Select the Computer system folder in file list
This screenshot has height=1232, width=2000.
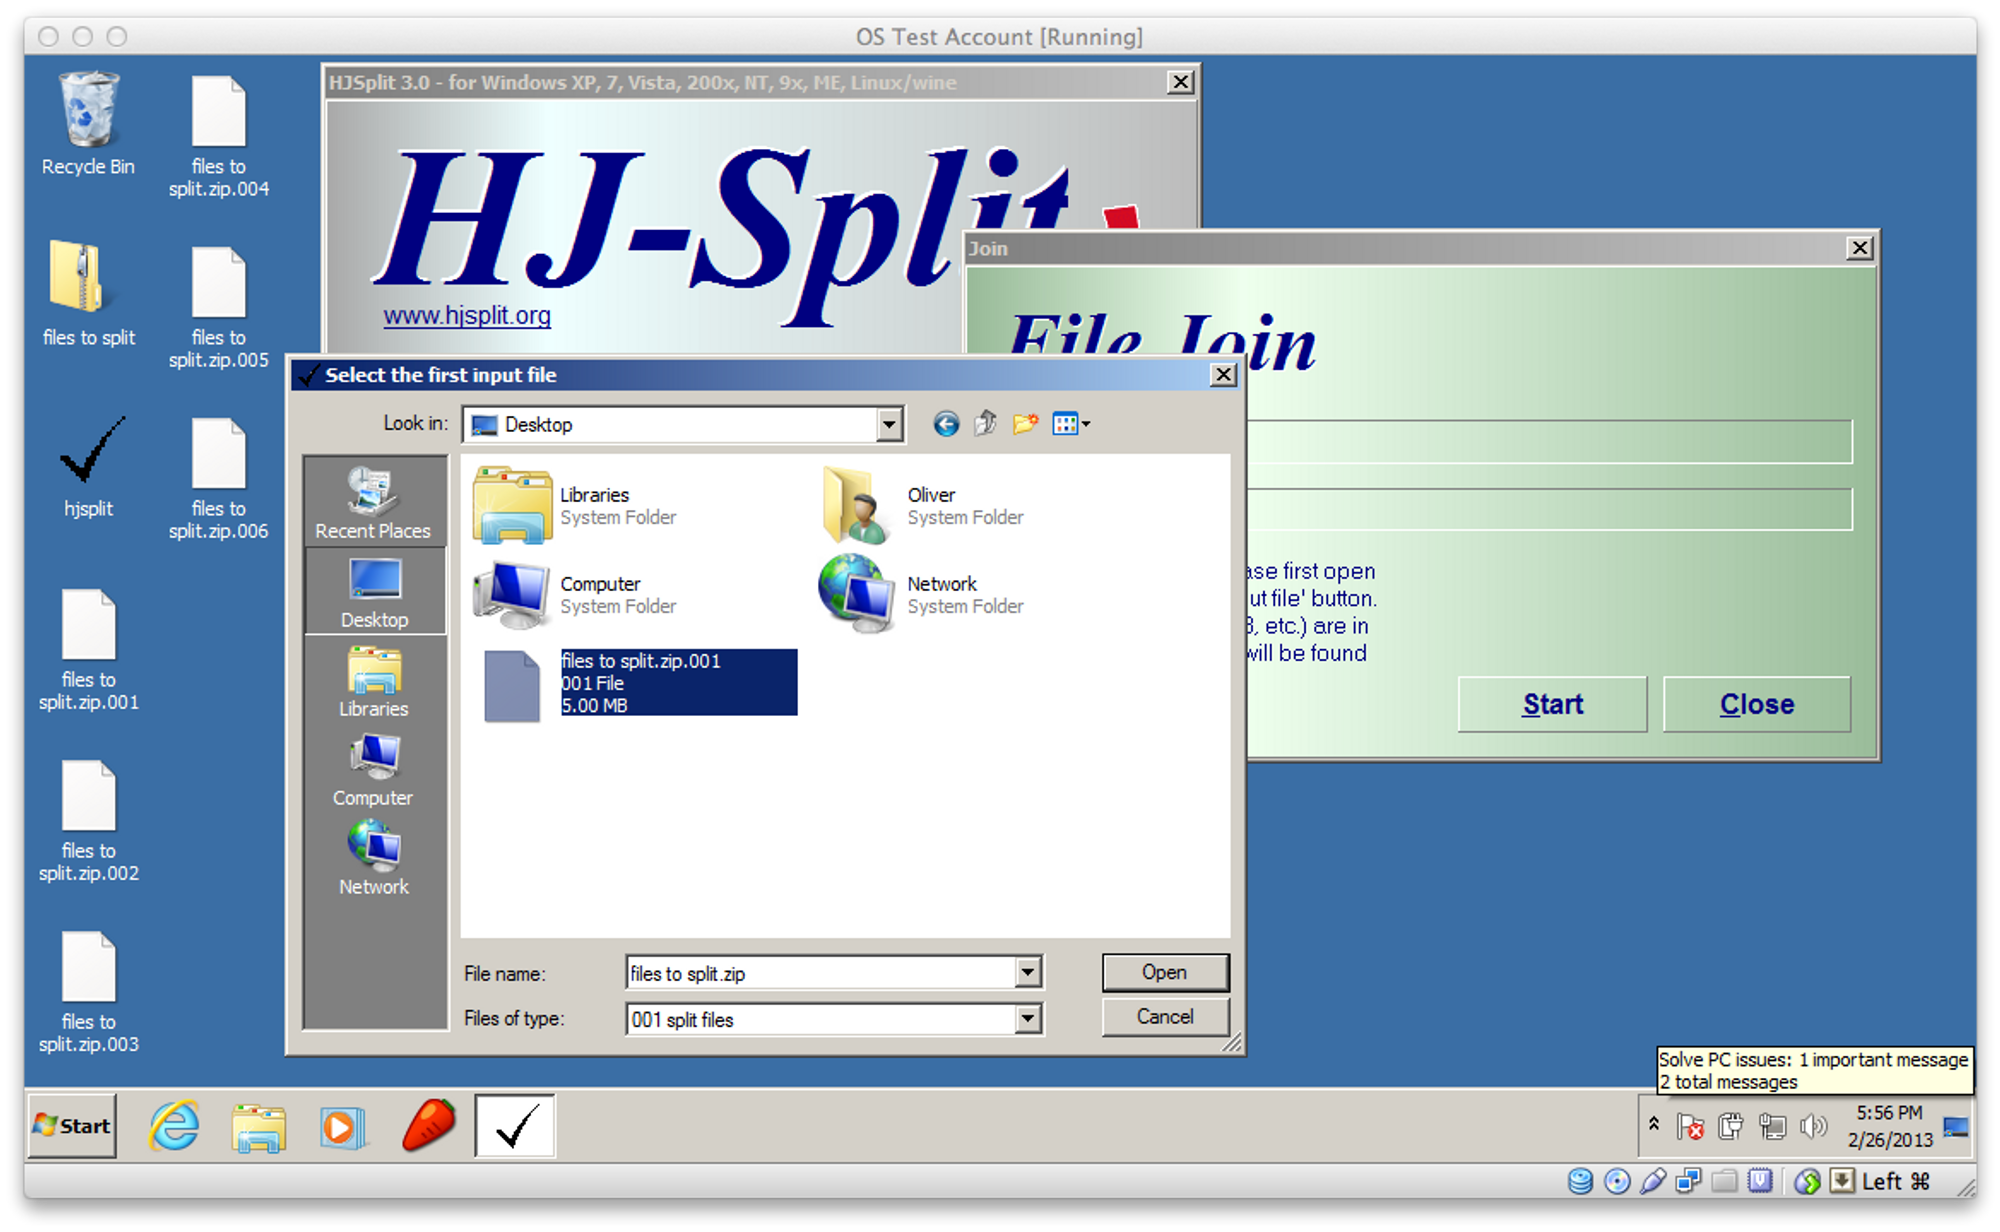pyautogui.click(x=576, y=595)
